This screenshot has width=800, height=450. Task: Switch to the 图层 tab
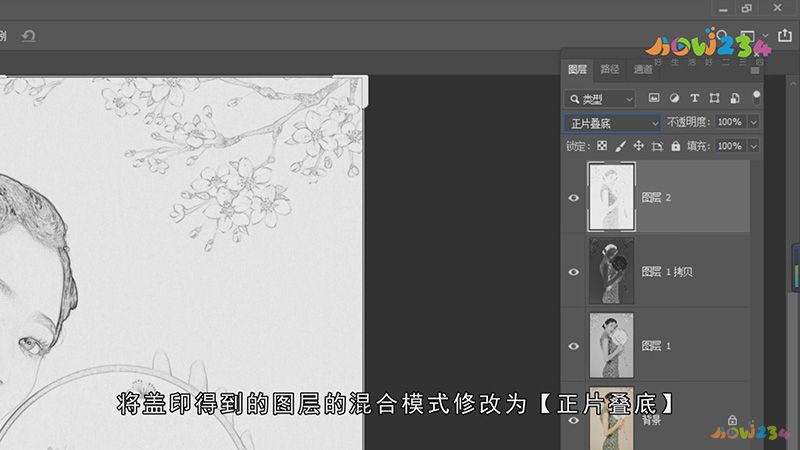(577, 69)
